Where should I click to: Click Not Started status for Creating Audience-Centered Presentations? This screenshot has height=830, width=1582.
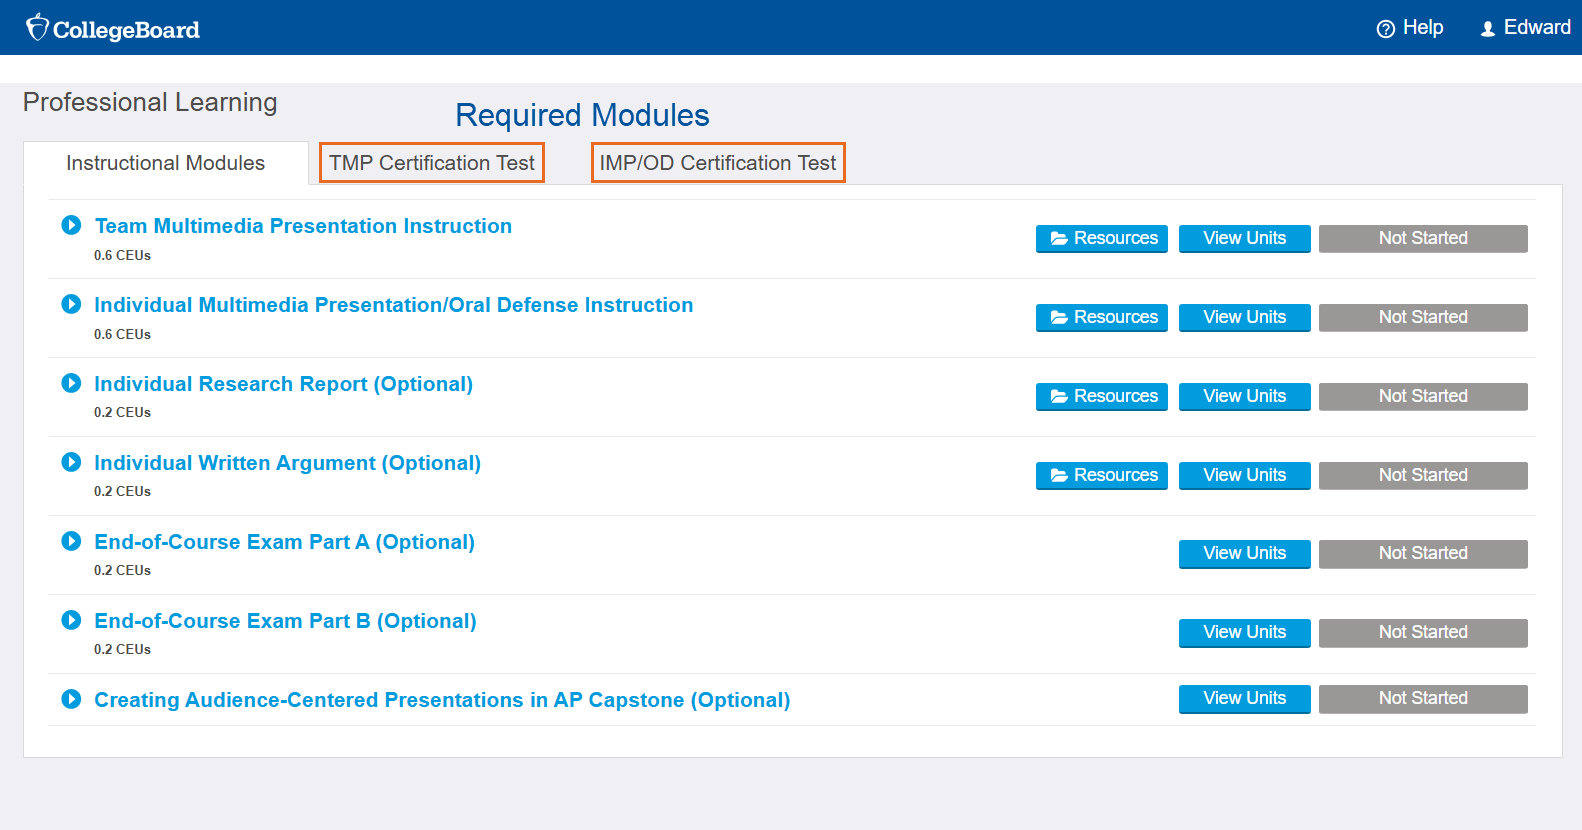click(1422, 698)
